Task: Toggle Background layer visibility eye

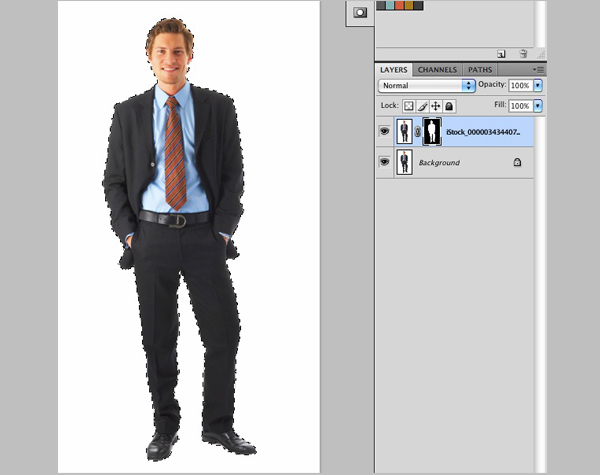Action: pos(385,162)
